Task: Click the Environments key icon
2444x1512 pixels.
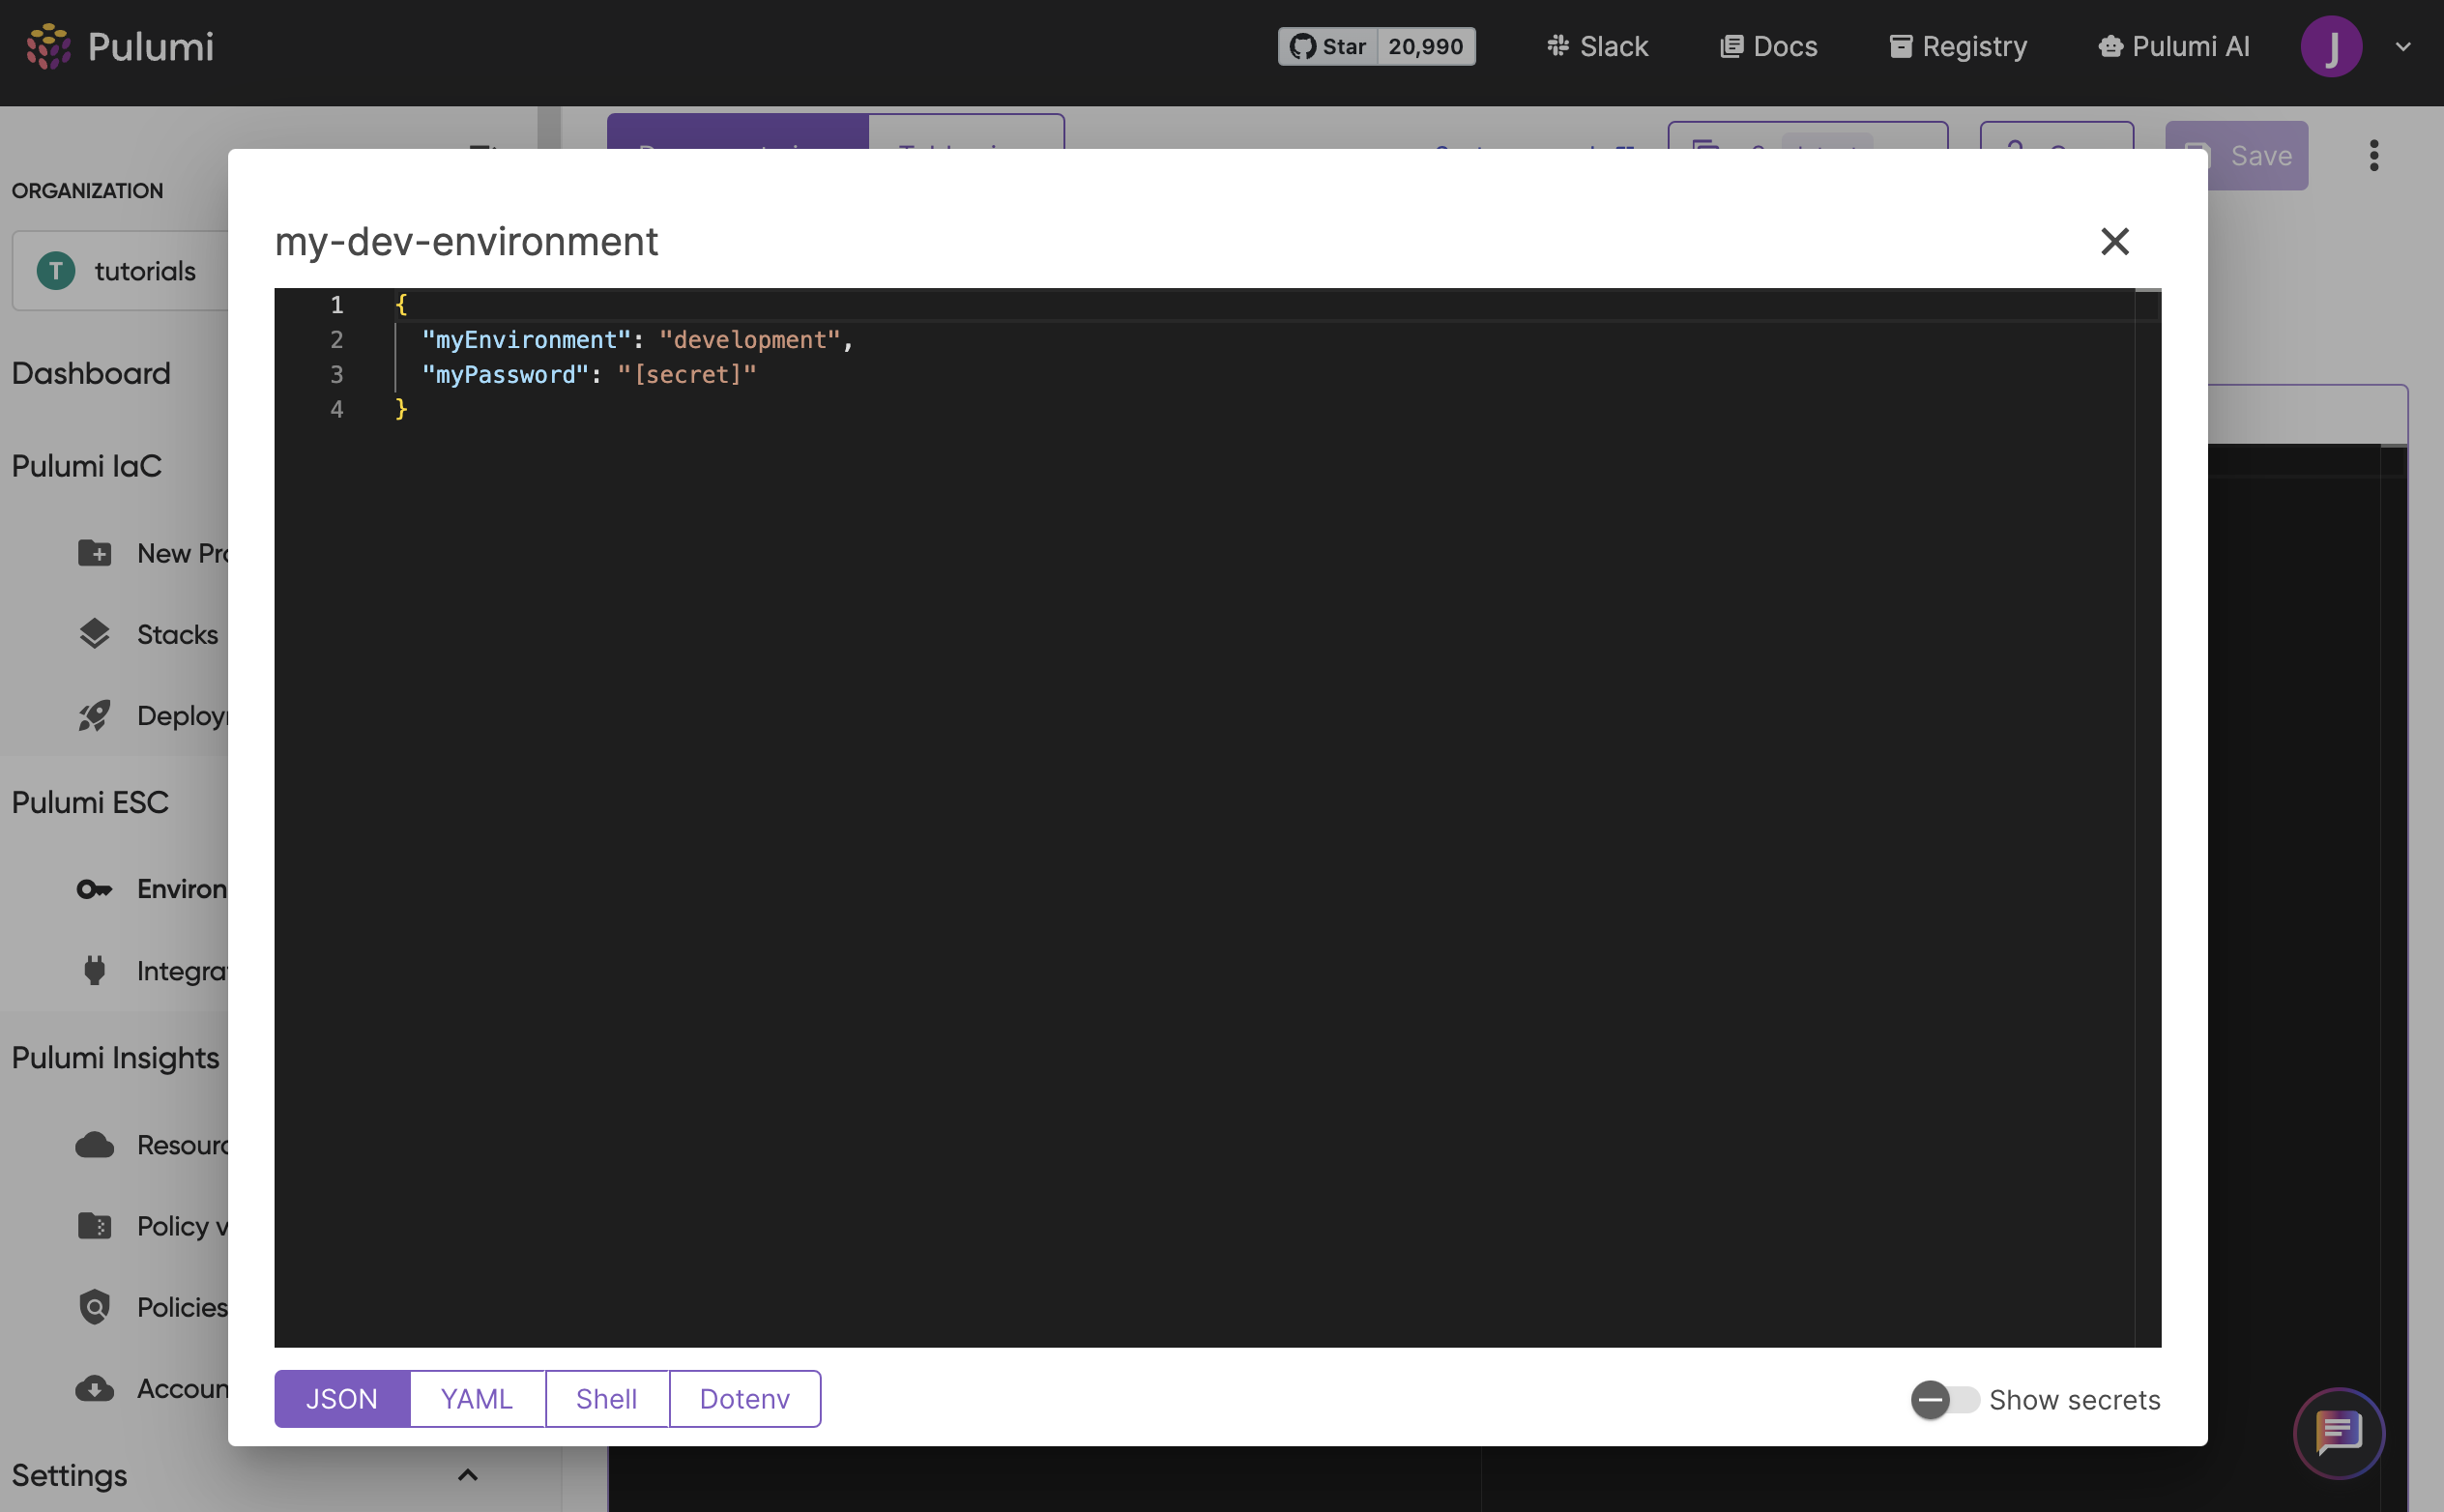Action: (x=94, y=888)
